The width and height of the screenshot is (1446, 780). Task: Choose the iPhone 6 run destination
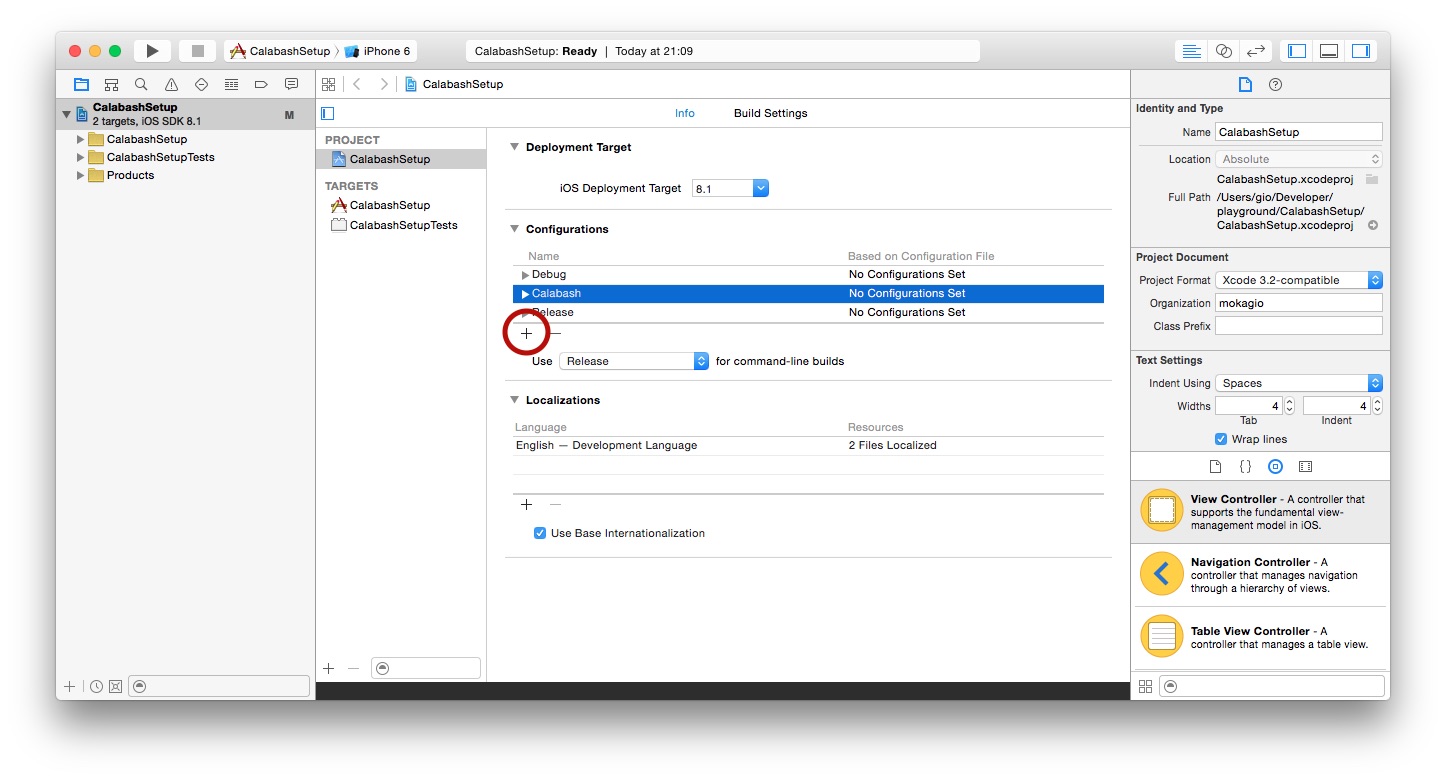tap(378, 51)
